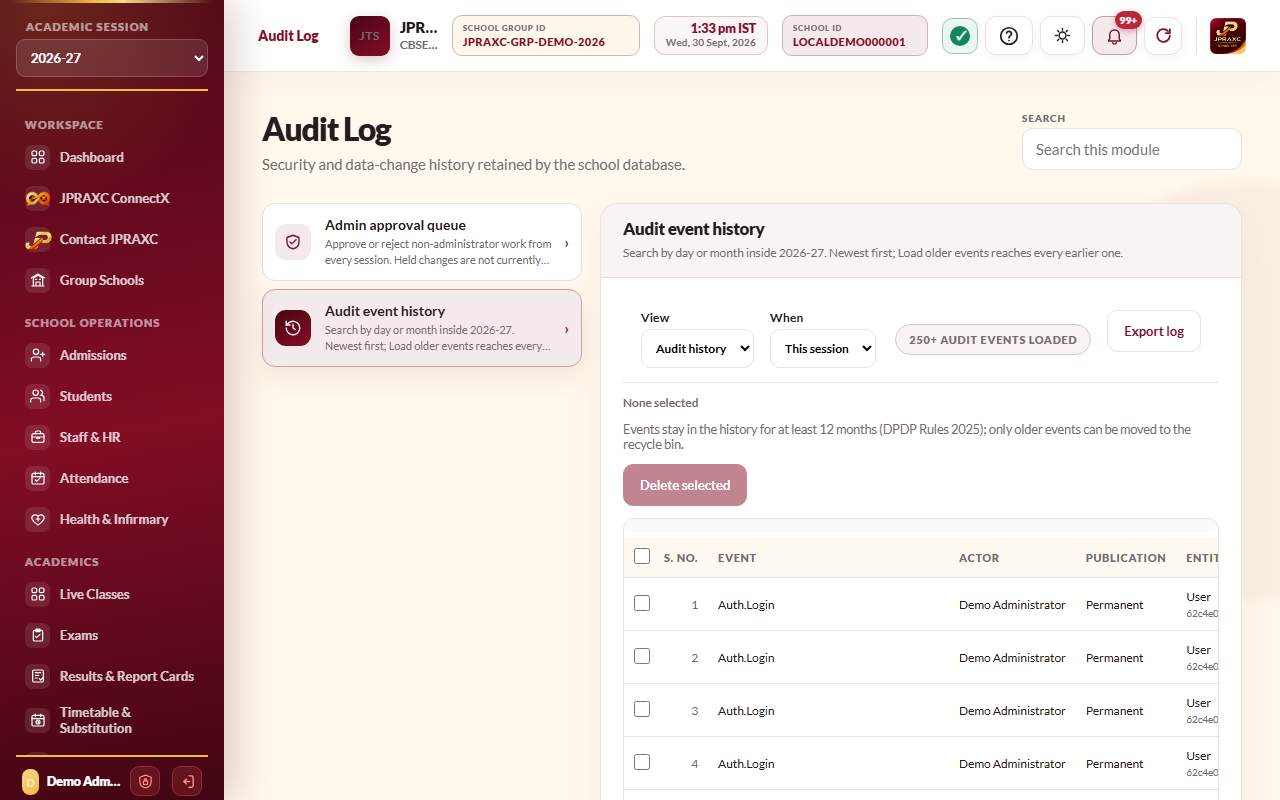Toggle the light/dark theme sun icon
Image resolution: width=1280 pixels, height=800 pixels.
tap(1062, 36)
